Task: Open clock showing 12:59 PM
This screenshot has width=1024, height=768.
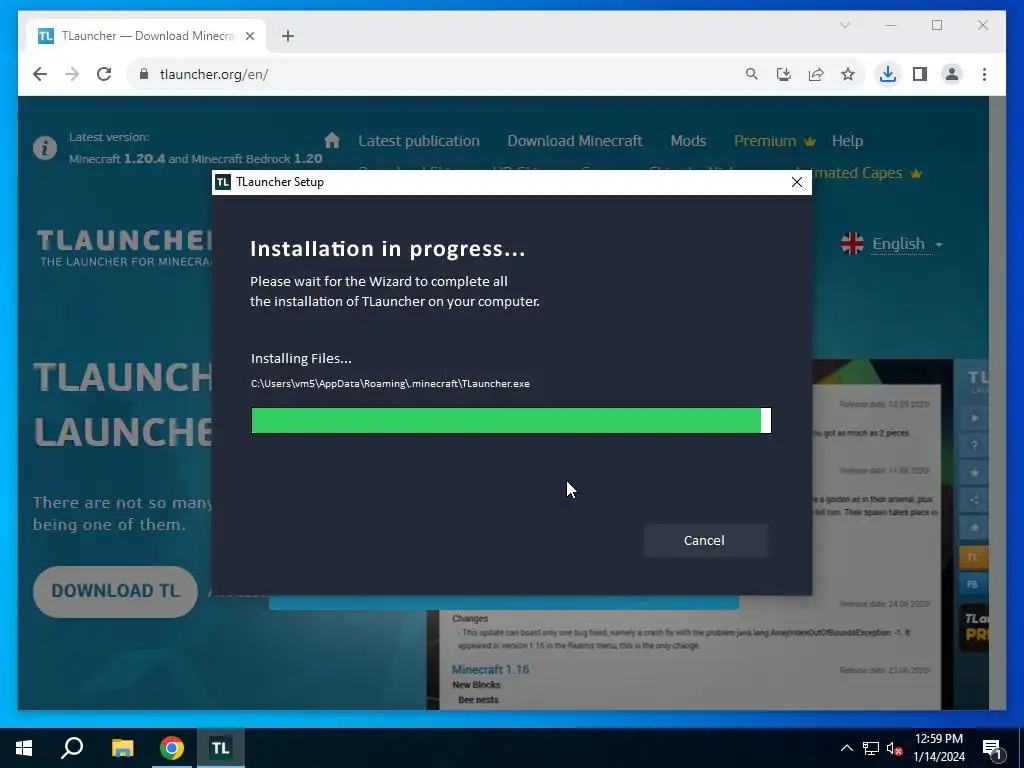Action: pos(938,748)
